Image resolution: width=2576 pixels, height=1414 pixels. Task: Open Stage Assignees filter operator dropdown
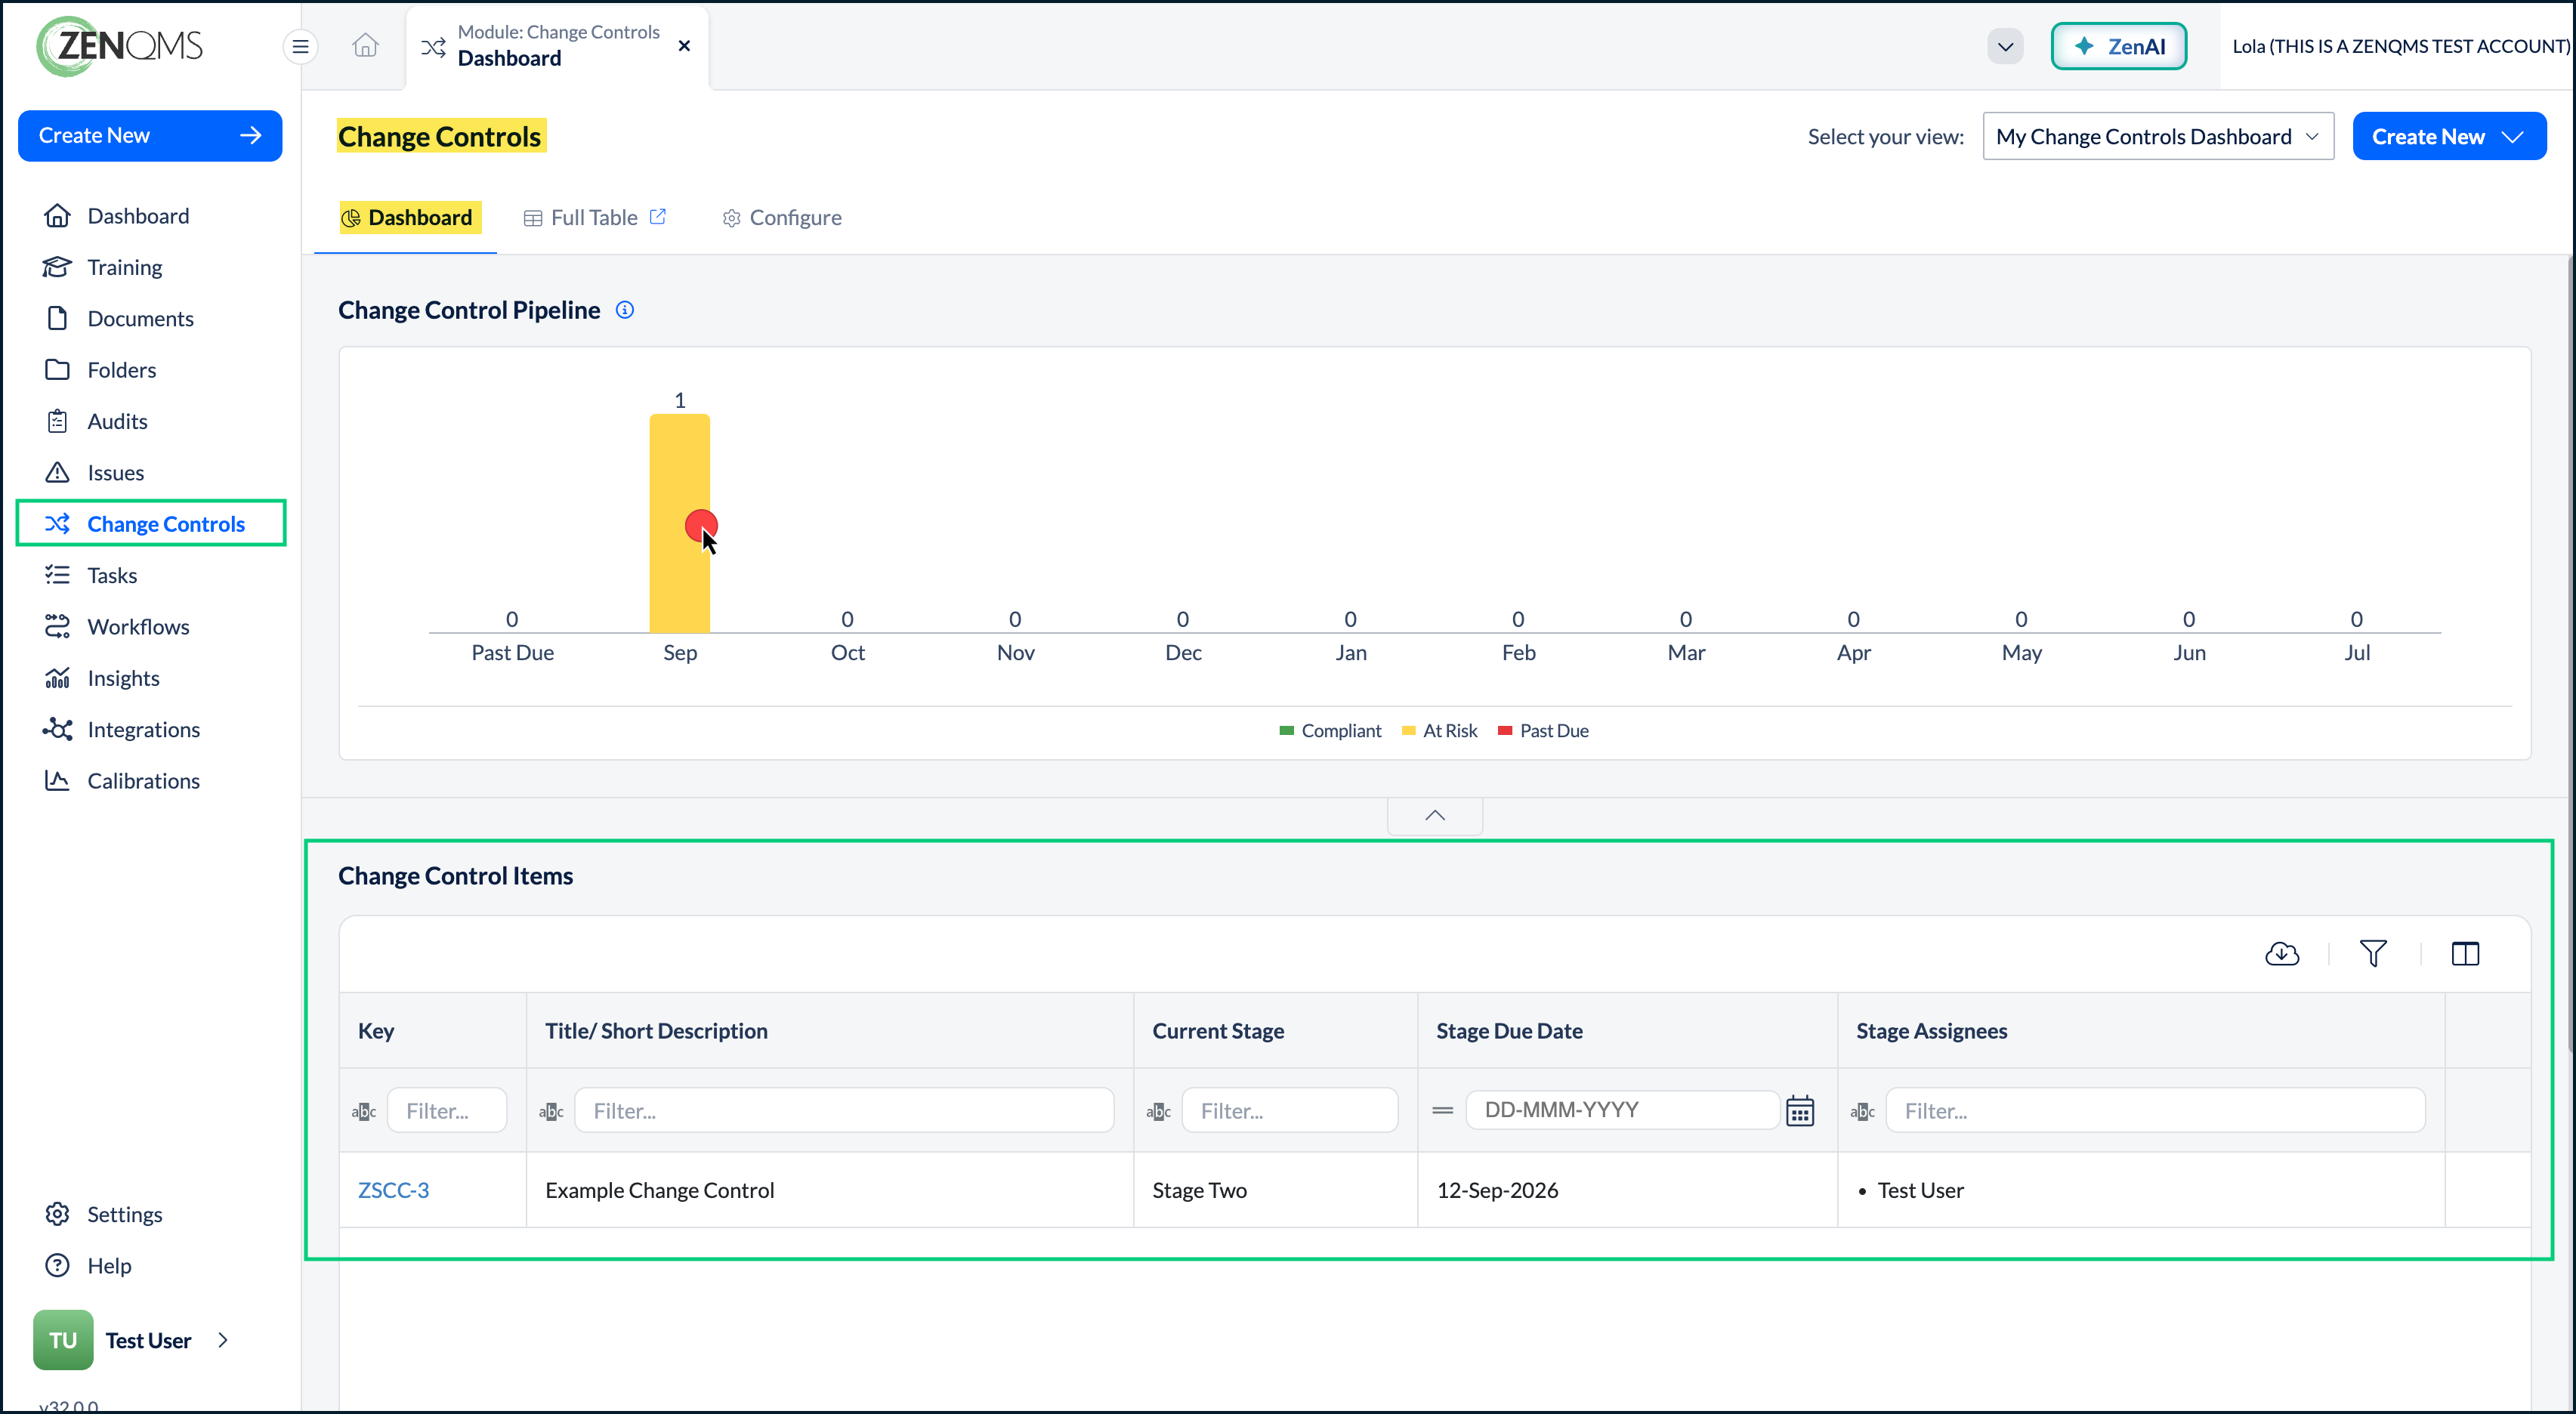pyautogui.click(x=1862, y=1111)
